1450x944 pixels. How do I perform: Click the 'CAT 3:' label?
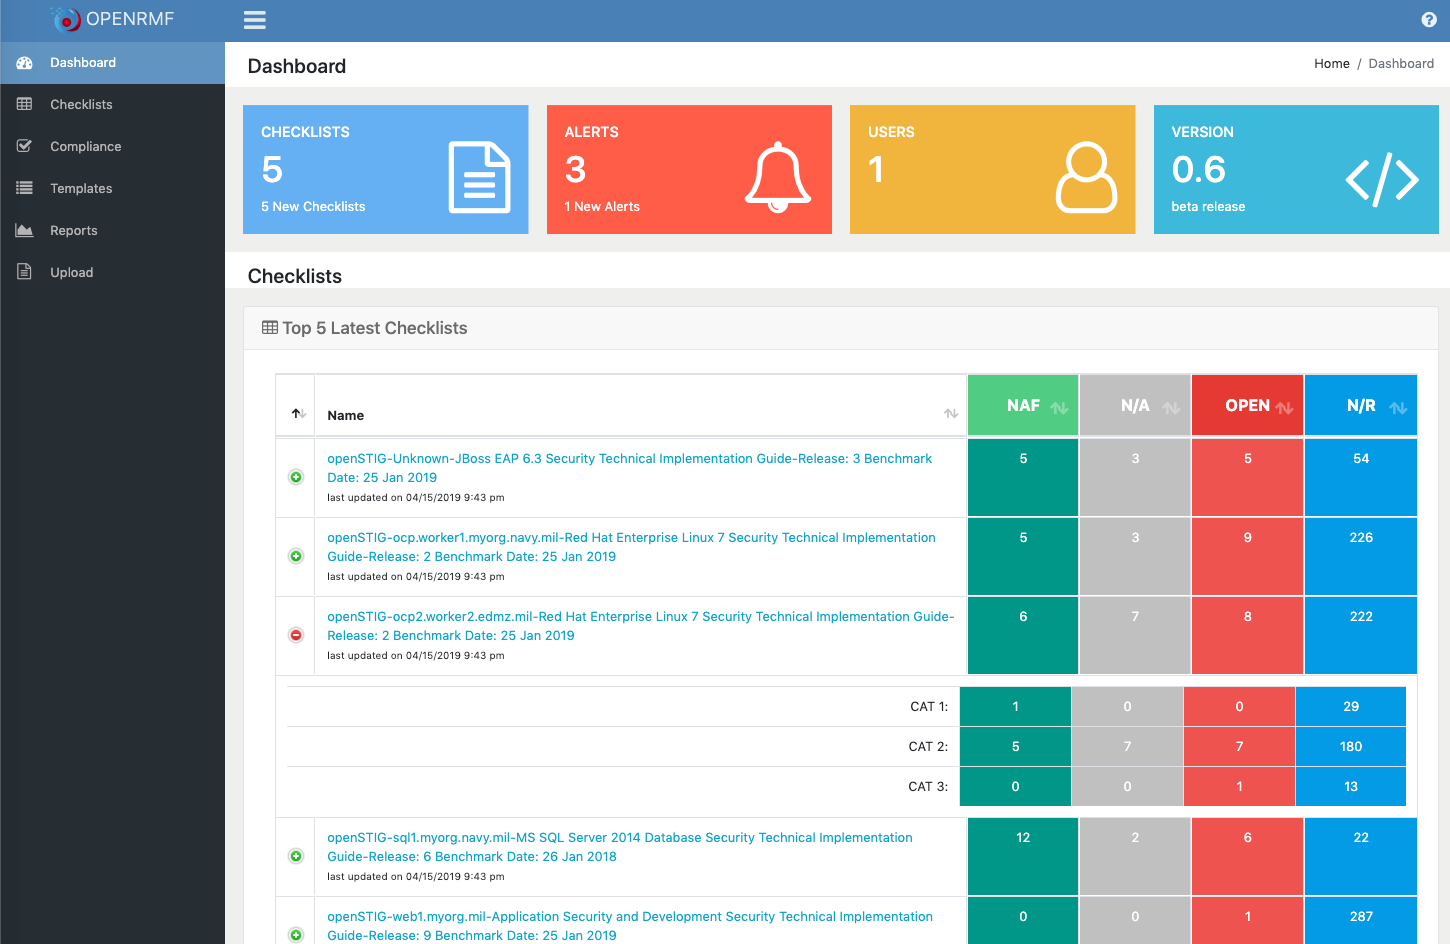(x=928, y=786)
